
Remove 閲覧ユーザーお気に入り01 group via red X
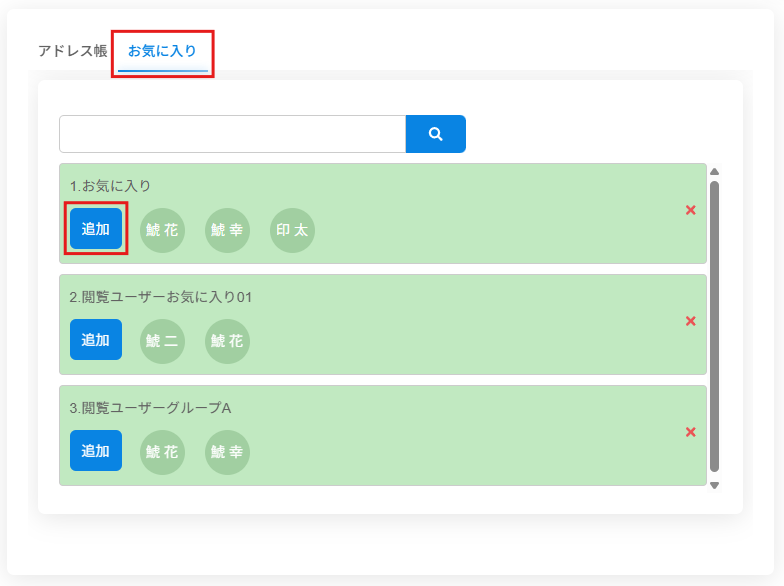click(x=690, y=321)
